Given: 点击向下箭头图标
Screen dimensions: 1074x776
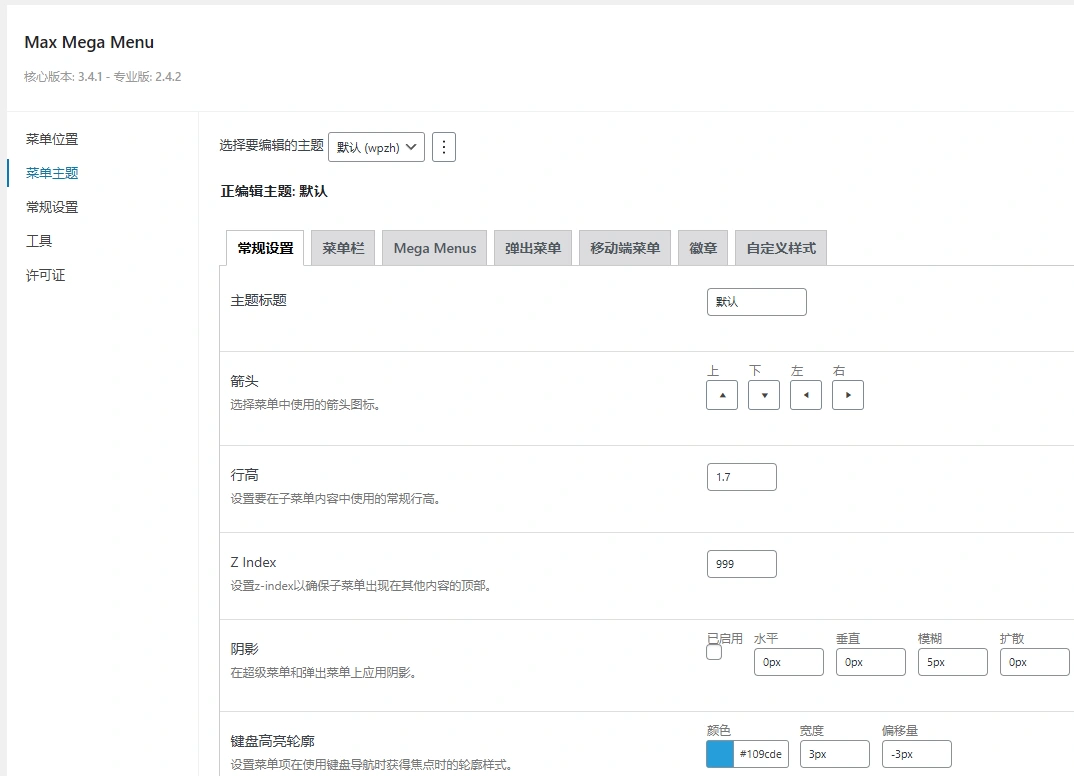Looking at the screenshot, I should pyautogui.click(x=764, y=395).
